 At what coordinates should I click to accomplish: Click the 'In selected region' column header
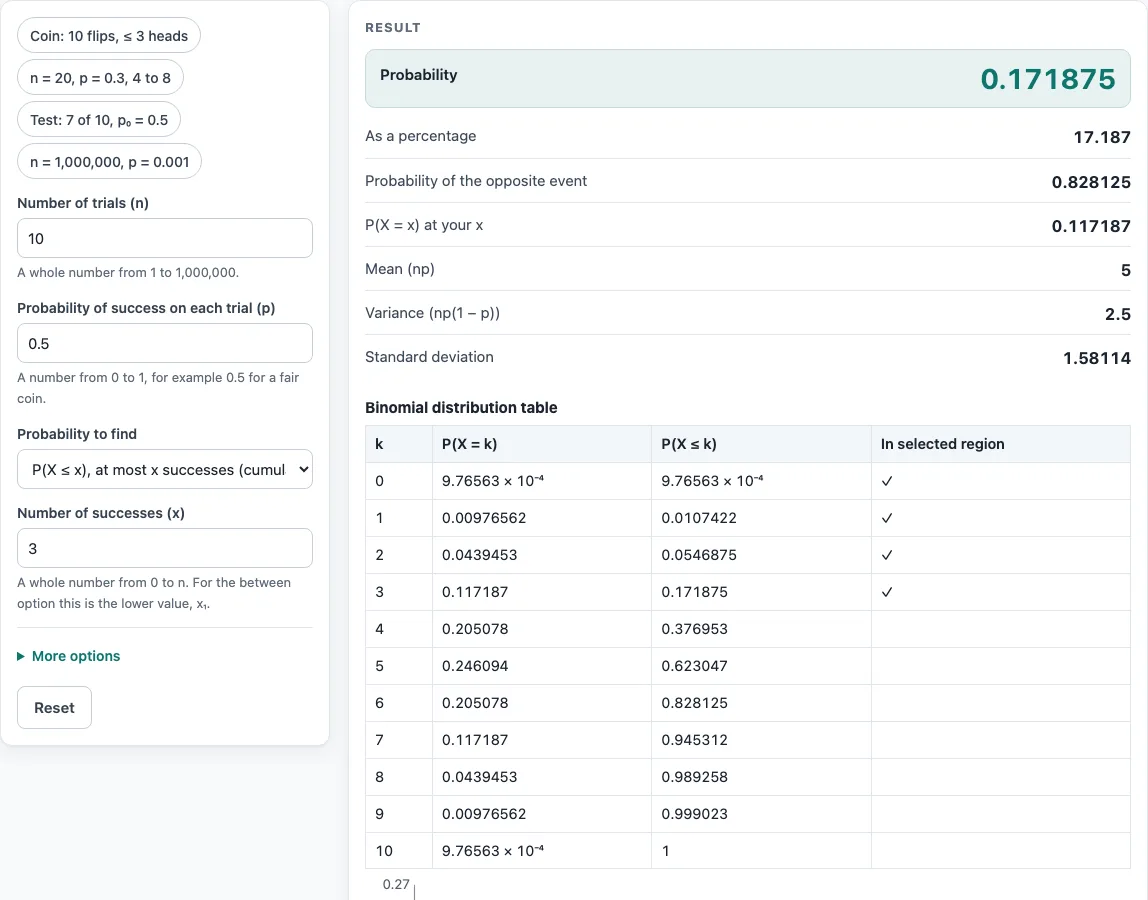(942, 444)
